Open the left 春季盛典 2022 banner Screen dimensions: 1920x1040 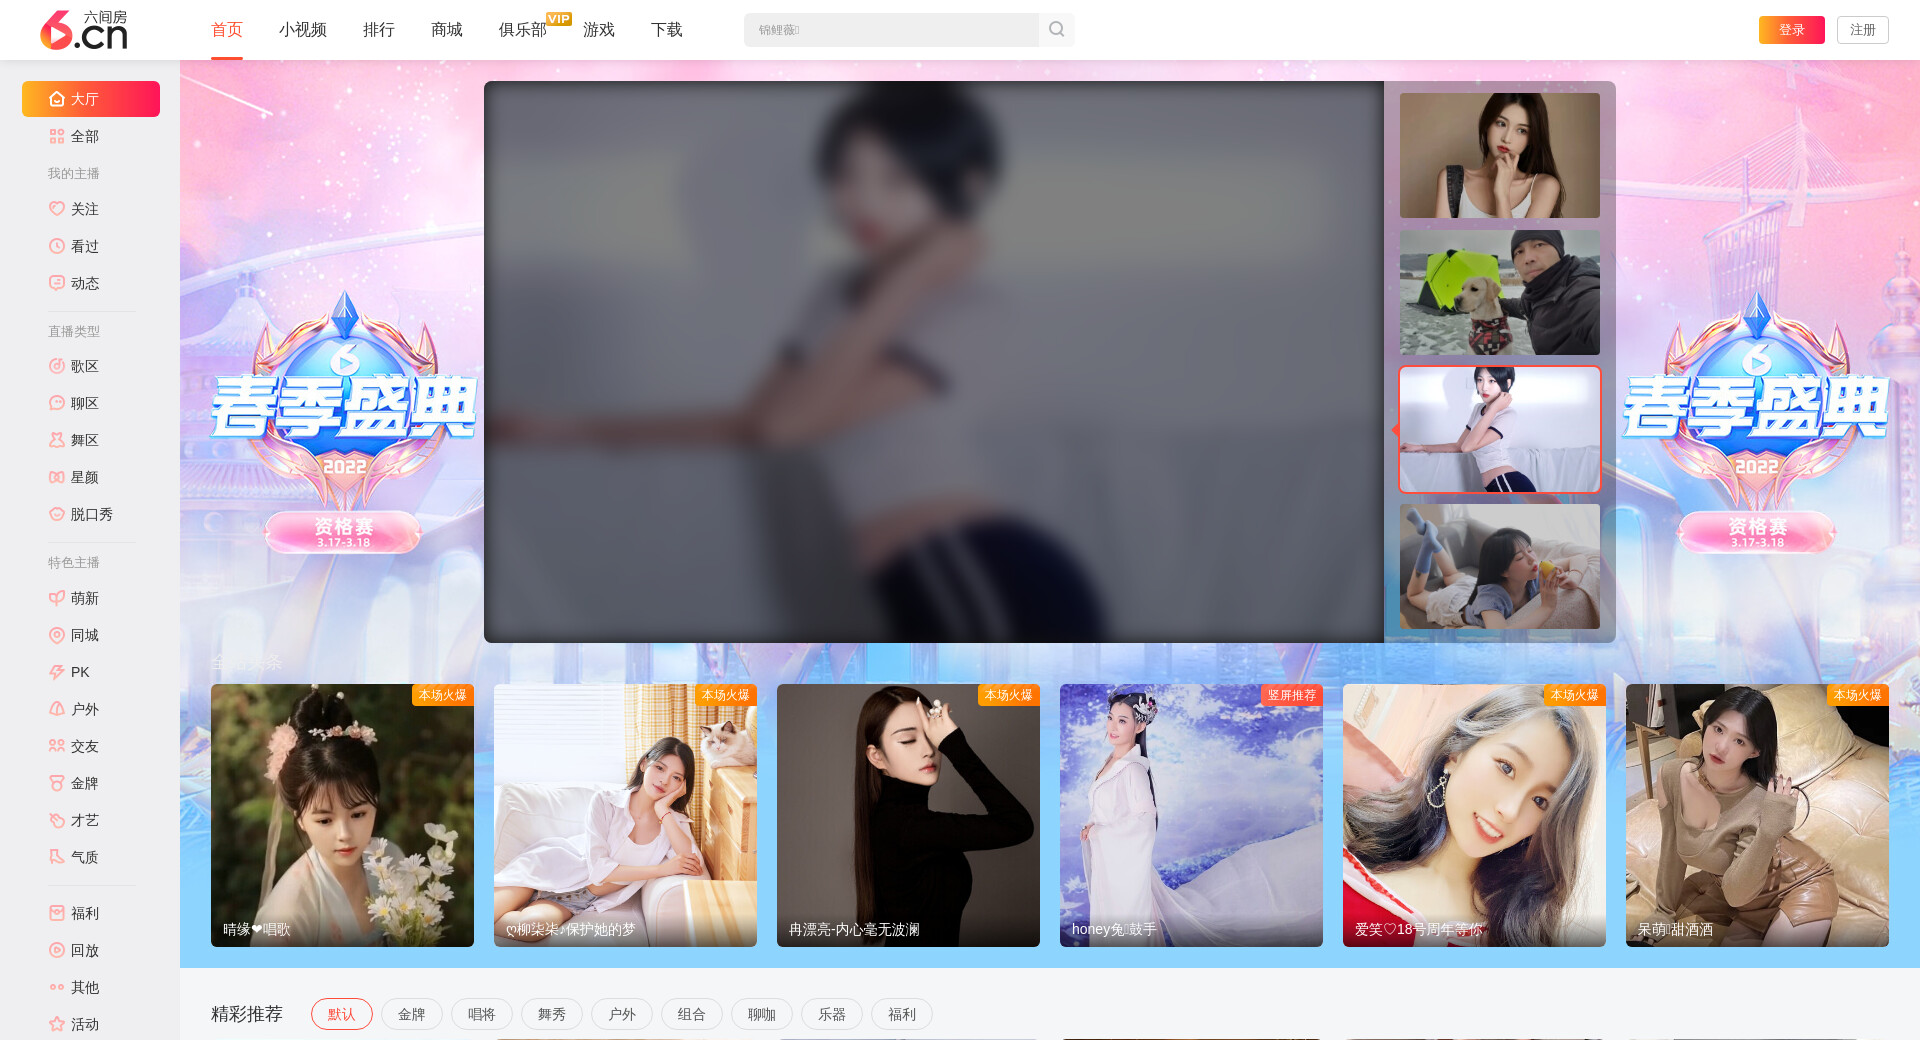(343, 420)
